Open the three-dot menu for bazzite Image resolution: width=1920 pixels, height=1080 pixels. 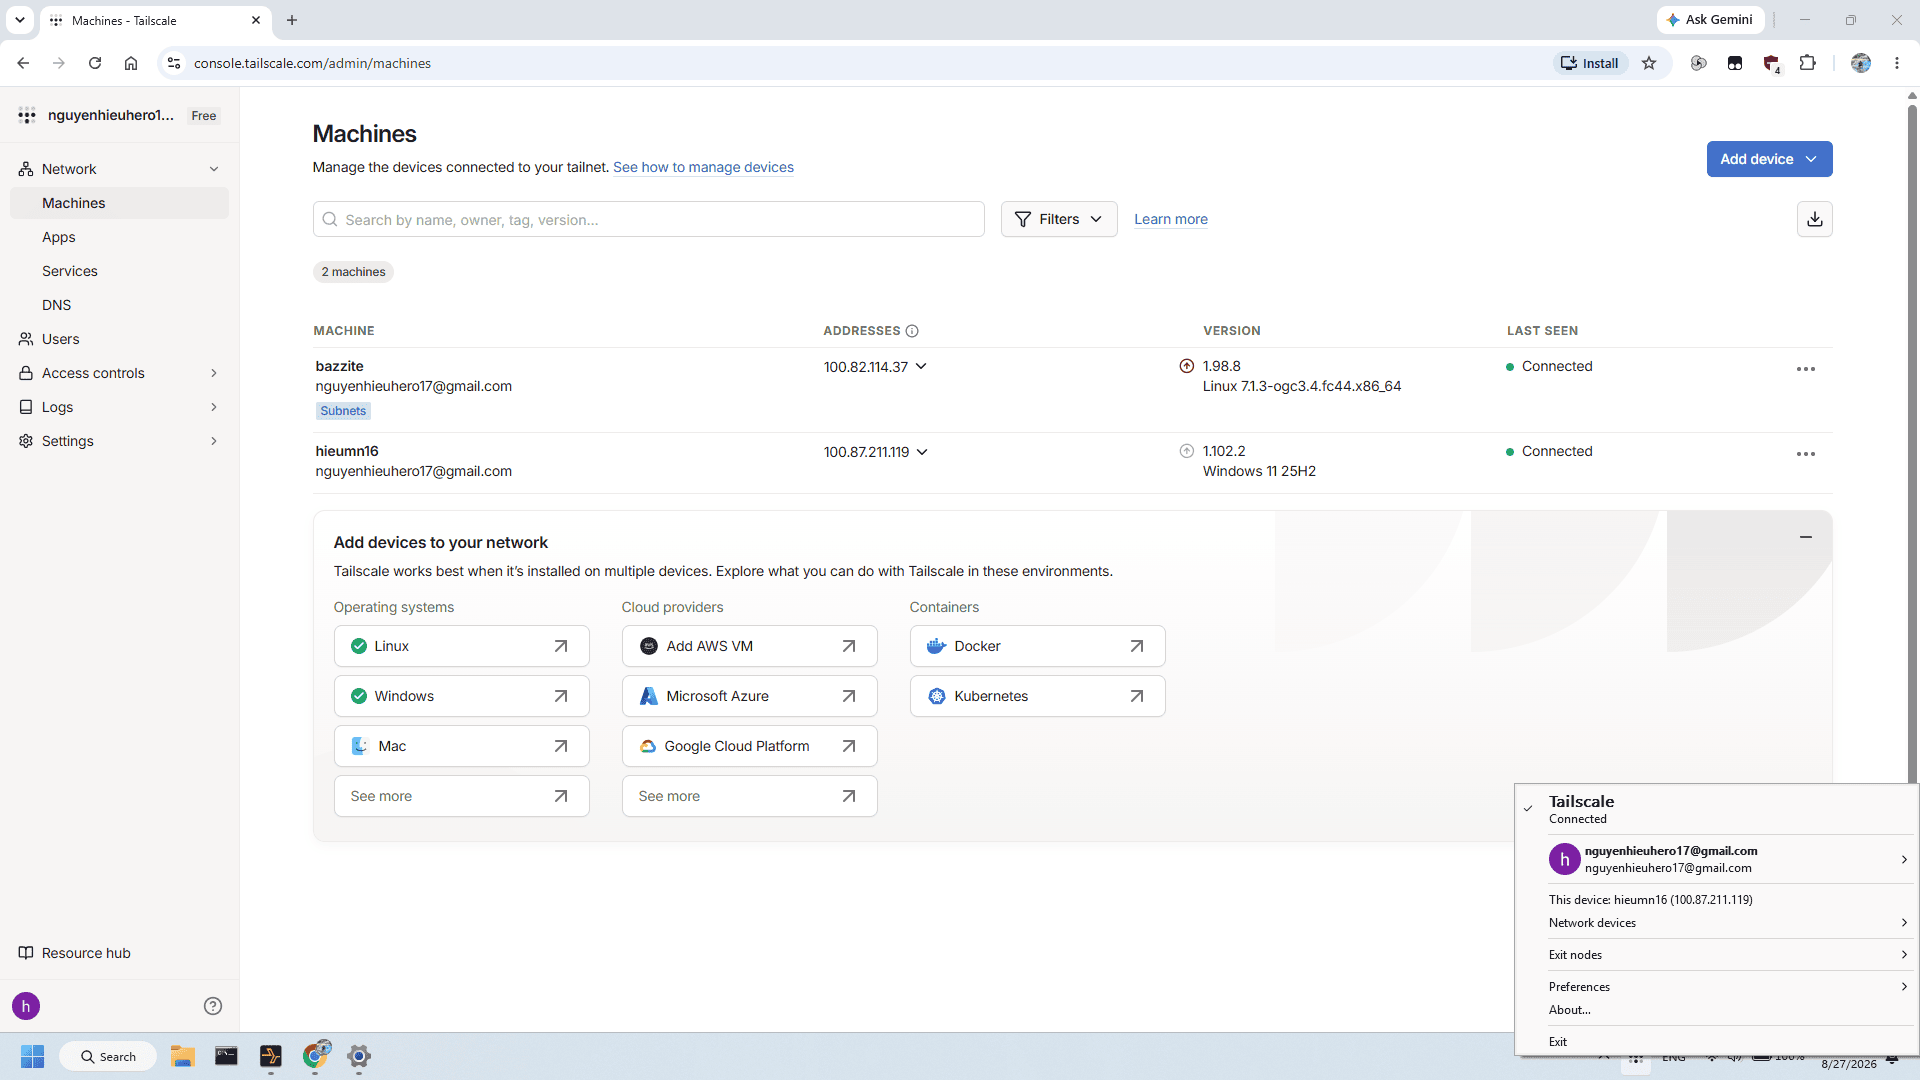[x=1805, y=369]
